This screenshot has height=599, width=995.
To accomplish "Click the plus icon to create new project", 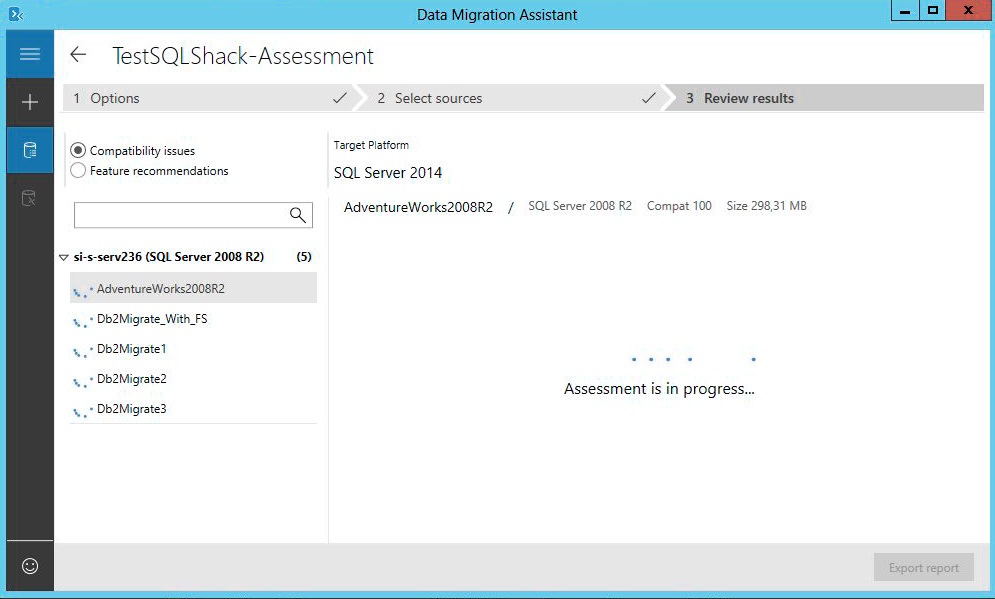I will 30,102.
